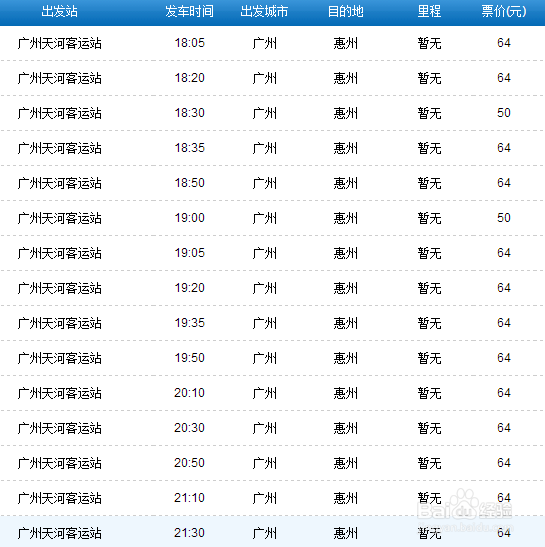The height and width of the screenshot is (547, 545).
Task: Click the 票价(元) column header
Action: [x=504, y=12]
